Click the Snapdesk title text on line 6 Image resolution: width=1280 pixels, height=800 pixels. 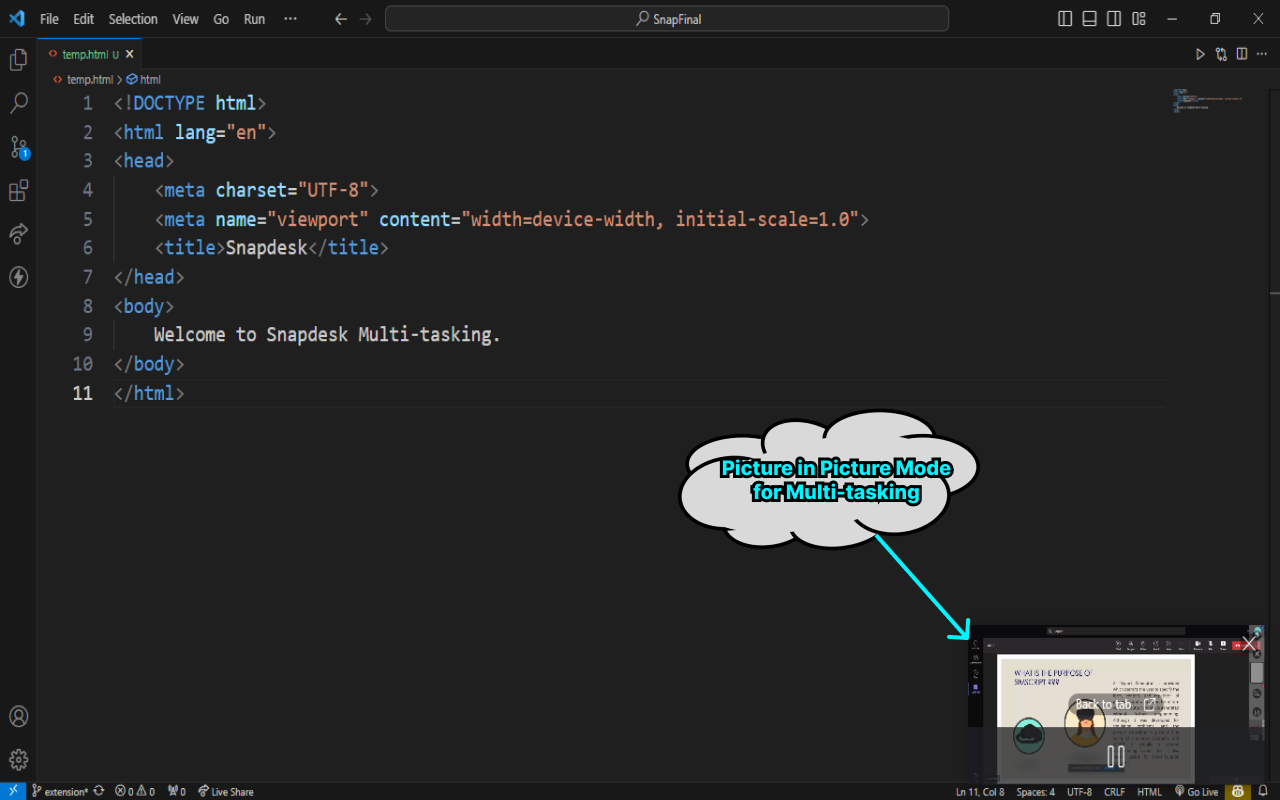pos(266,248)
